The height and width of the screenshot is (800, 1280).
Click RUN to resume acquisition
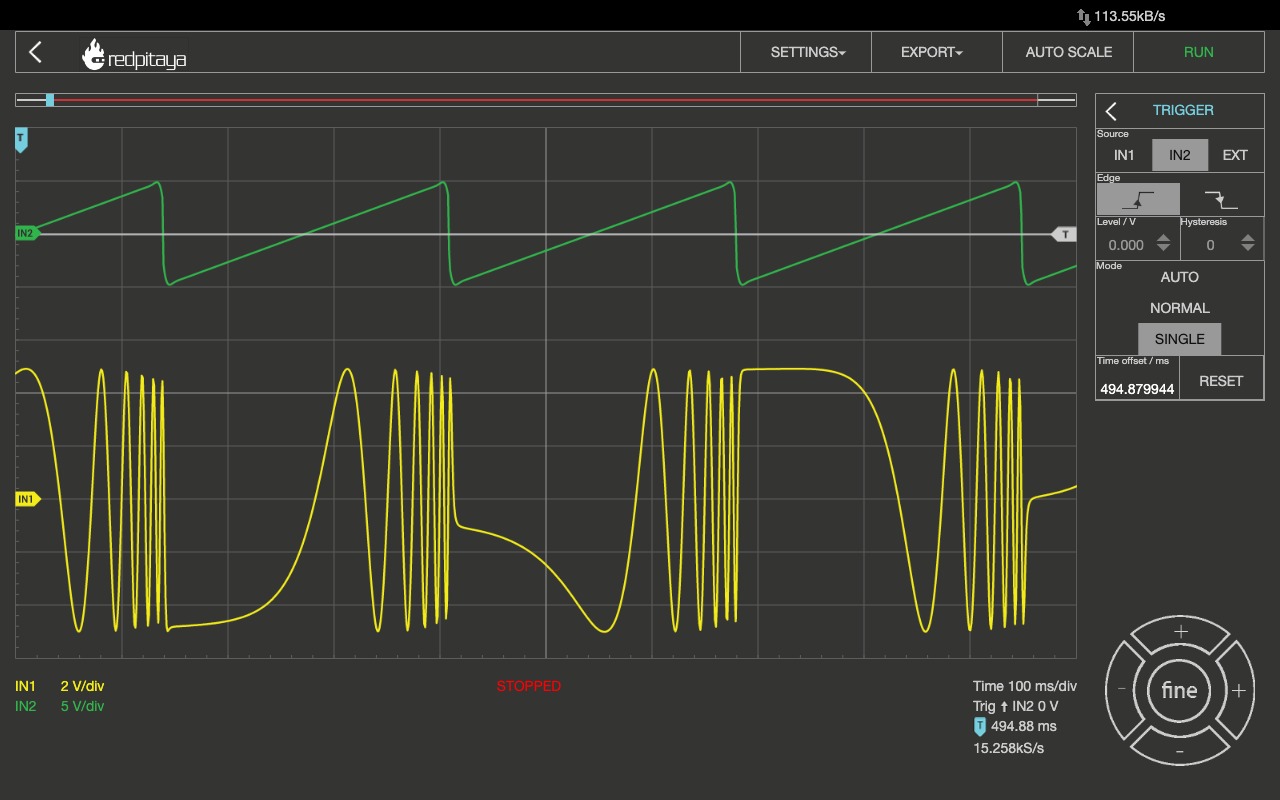1198,52
